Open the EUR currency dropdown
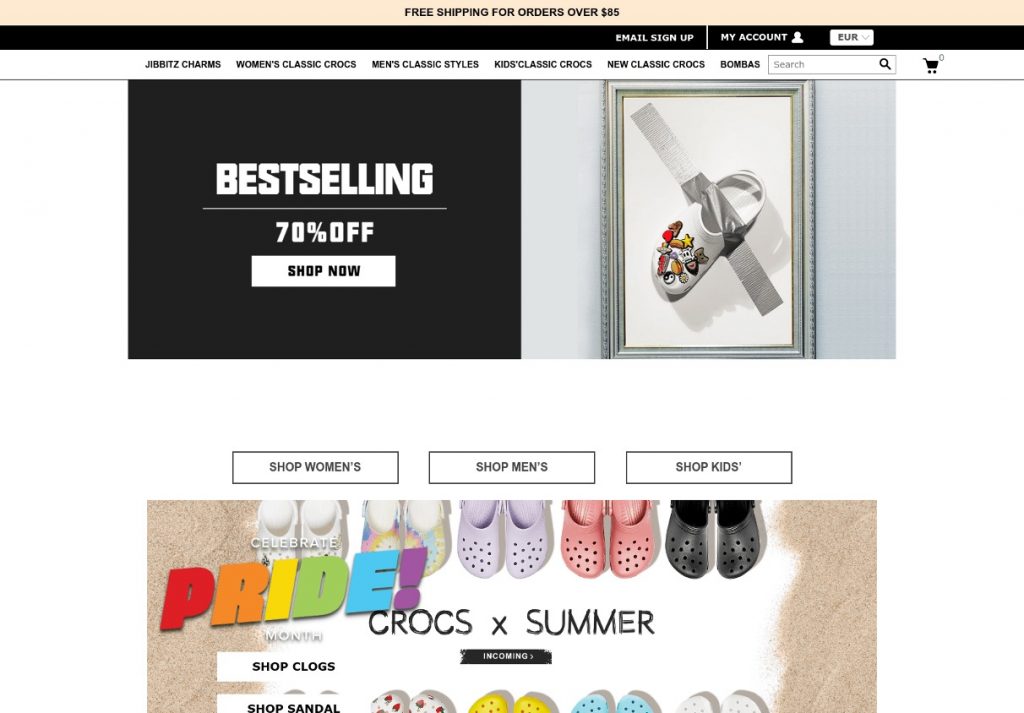The image size is (1024, 713). (852, 37)
